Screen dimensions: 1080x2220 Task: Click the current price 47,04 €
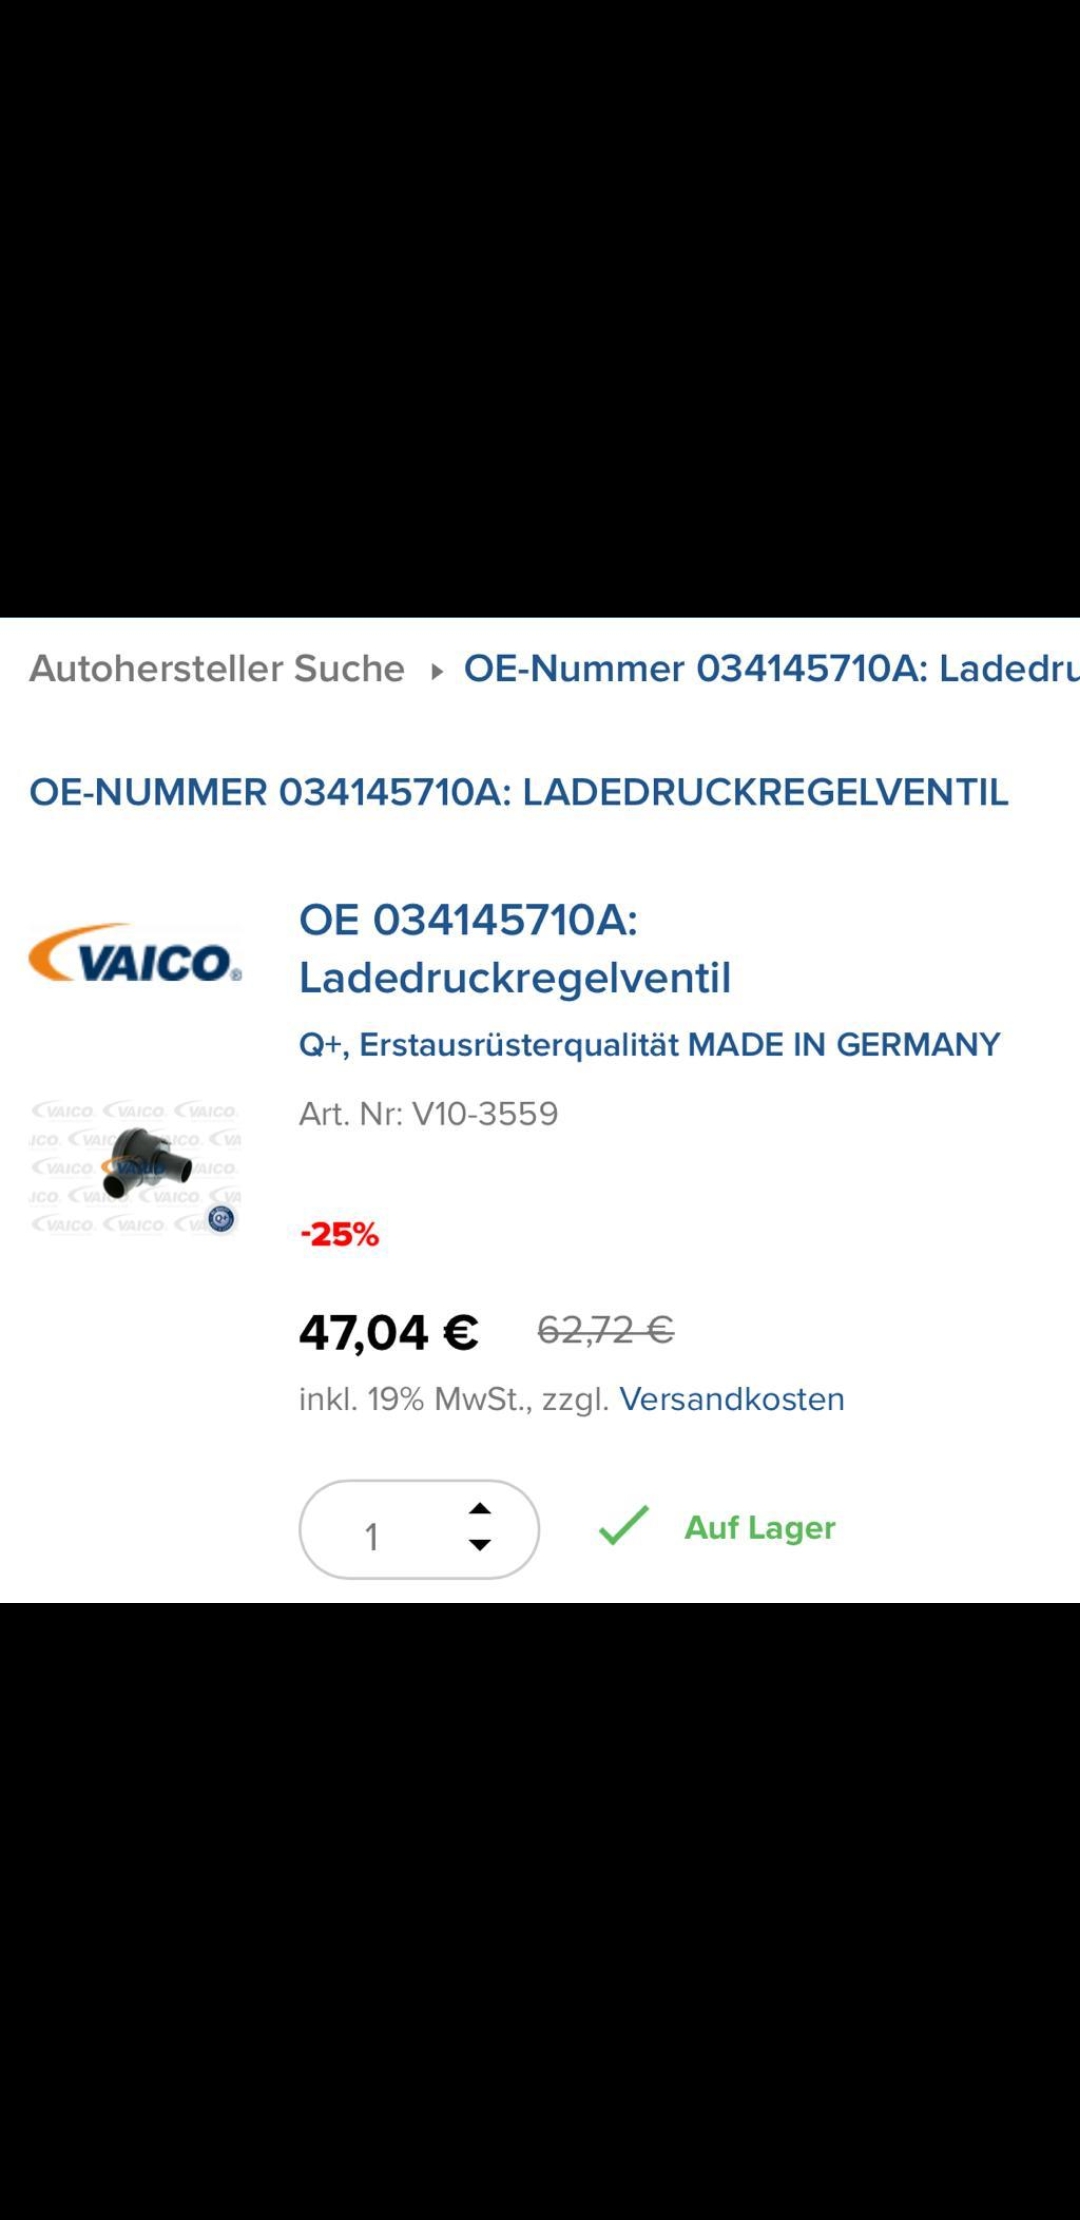(x=389, y=1332)
